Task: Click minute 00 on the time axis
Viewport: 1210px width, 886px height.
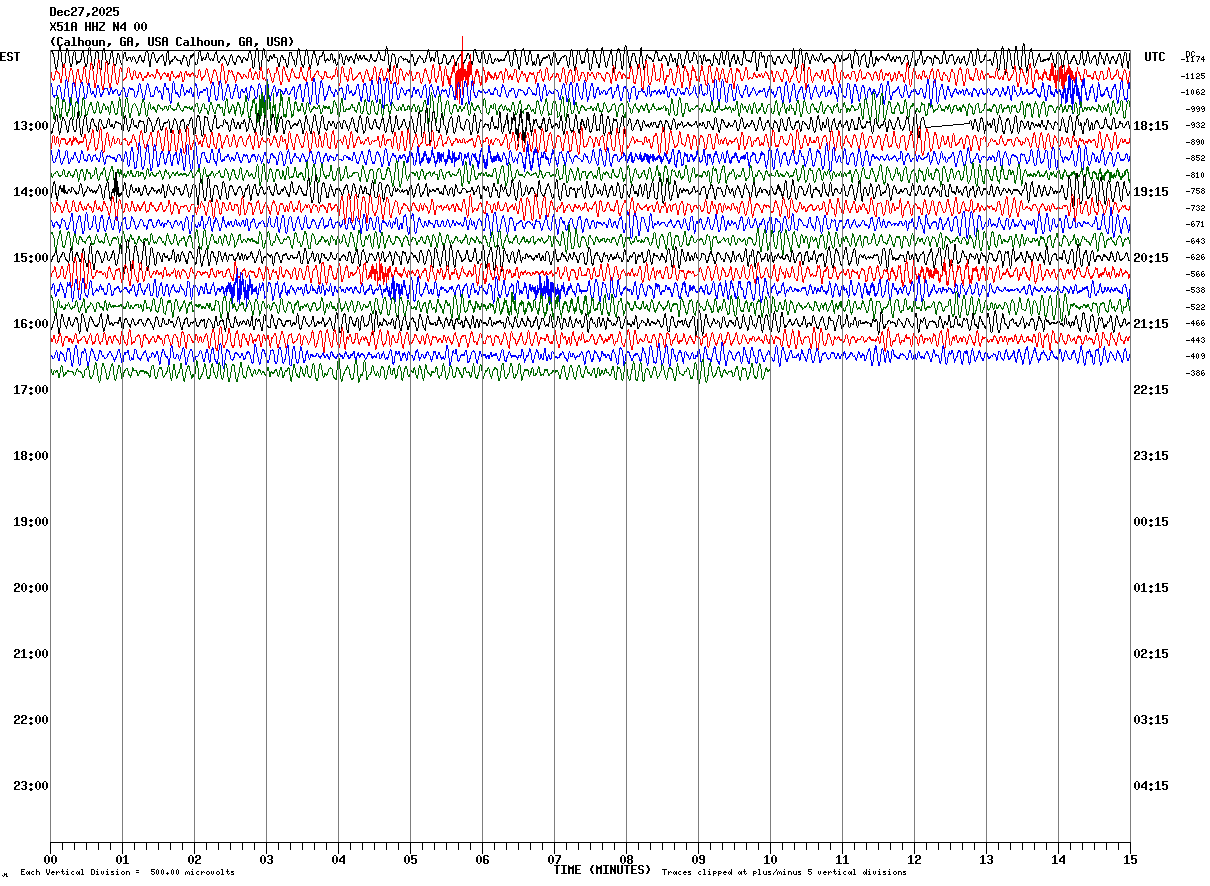Action: tap(50, 860)
